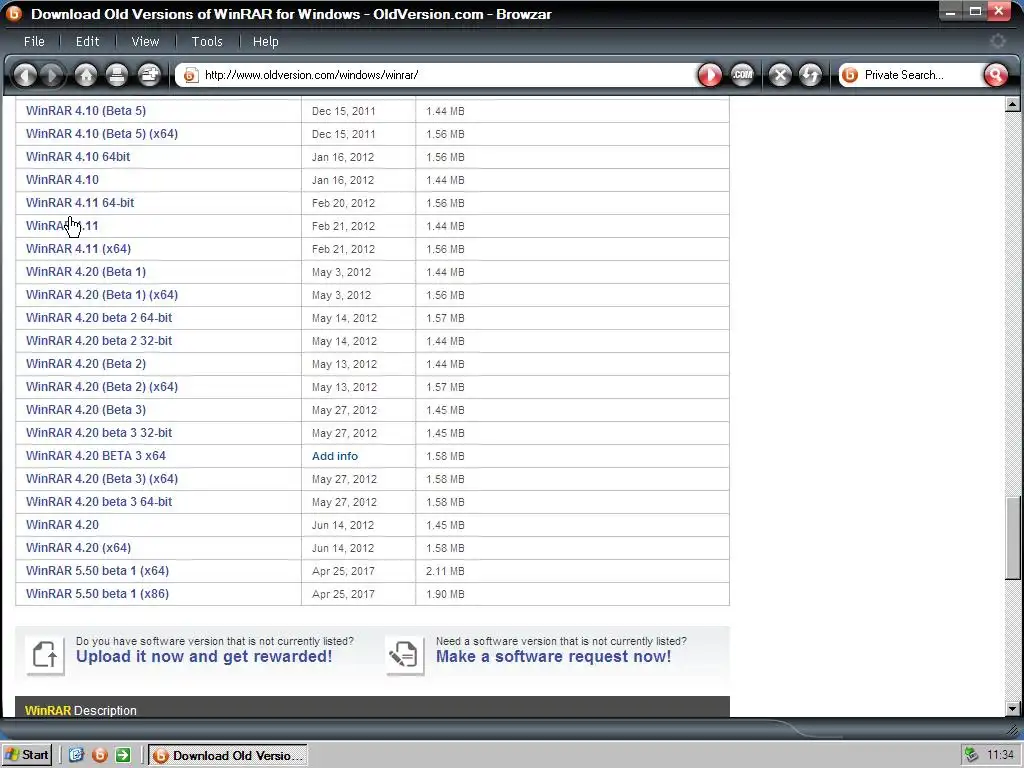The width and height of the screenshot is (1024, 768).
Task: Open the WinRAR 4.10 link
Action: click(62, 180)
